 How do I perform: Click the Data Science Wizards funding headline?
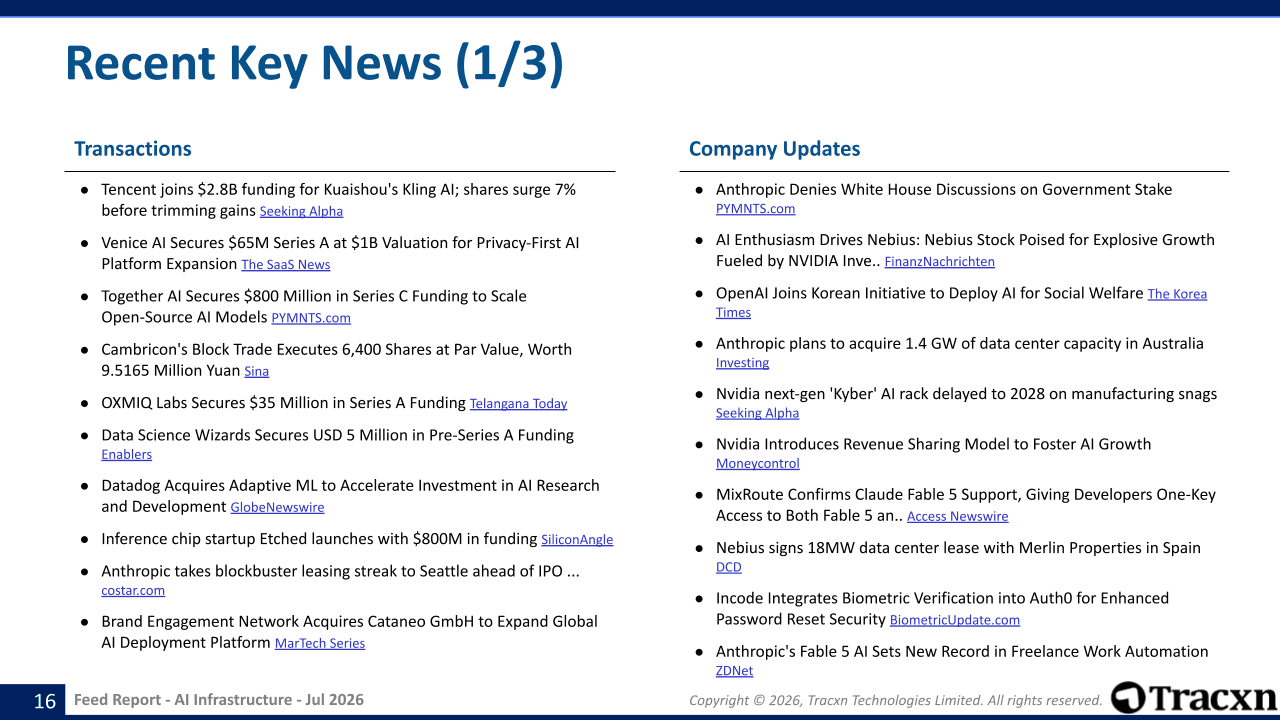tap(337, 435)
